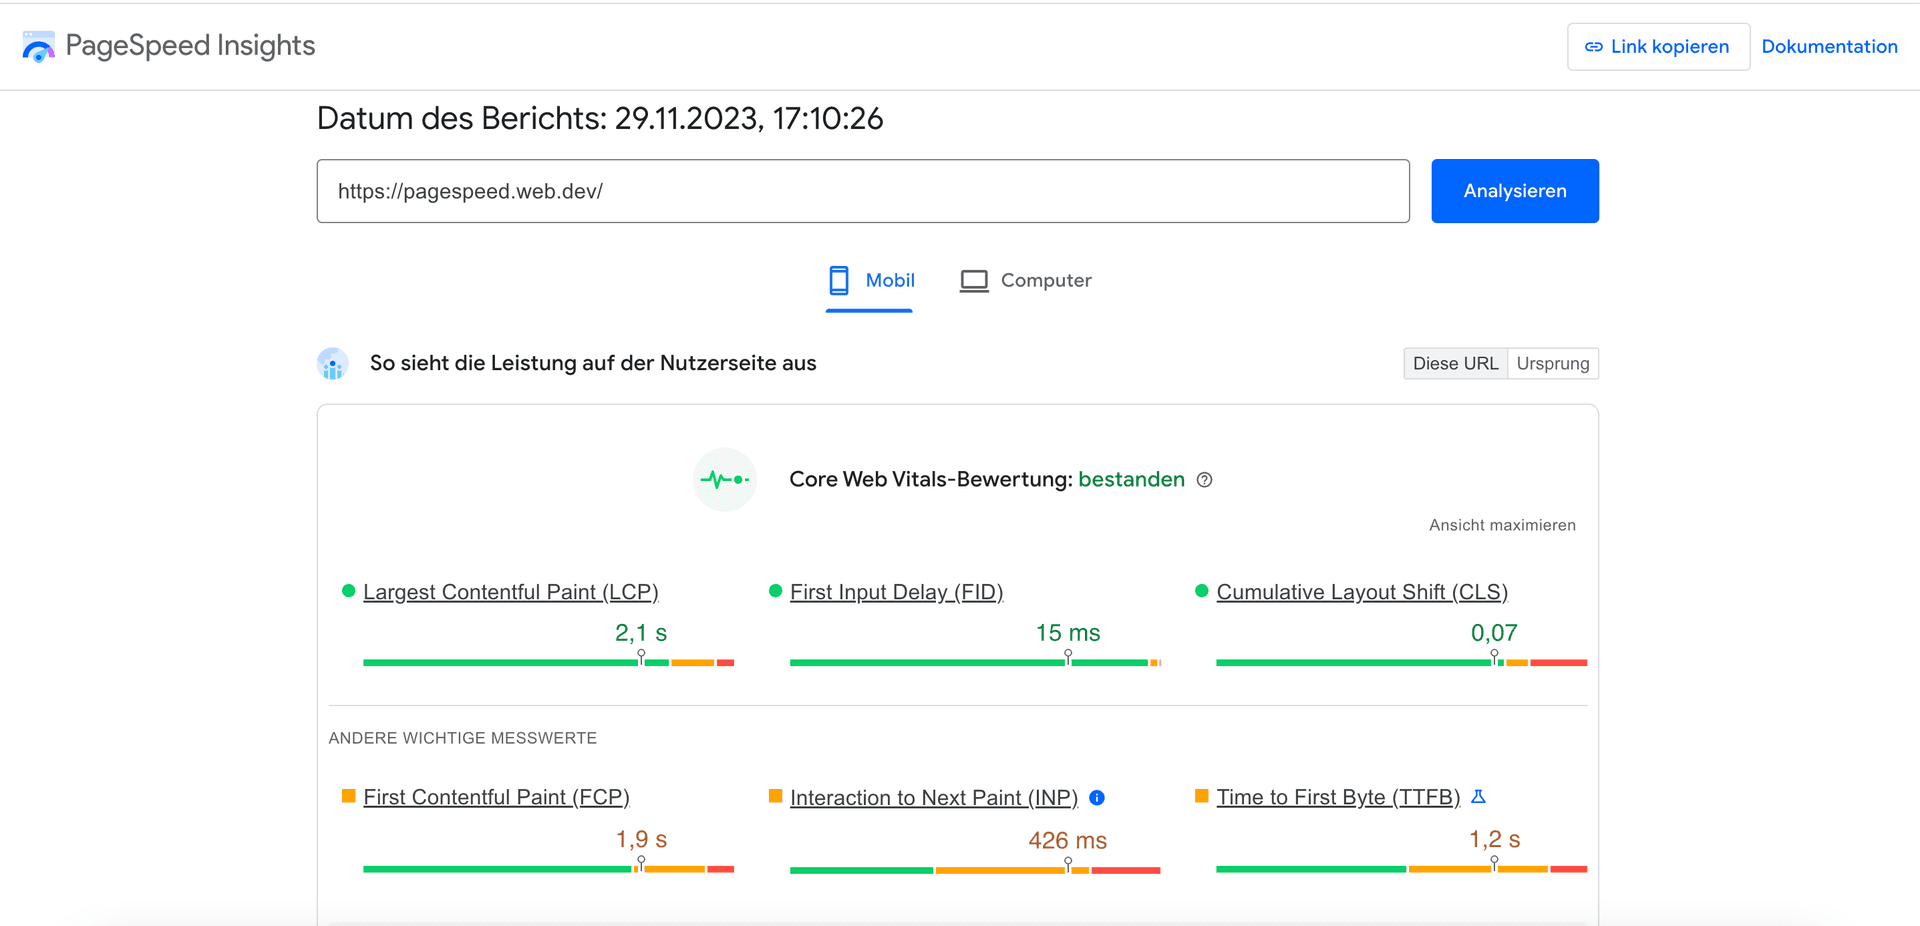
Task: Click the experimental flask icon next to TTFB
Action: [1478, 797]
